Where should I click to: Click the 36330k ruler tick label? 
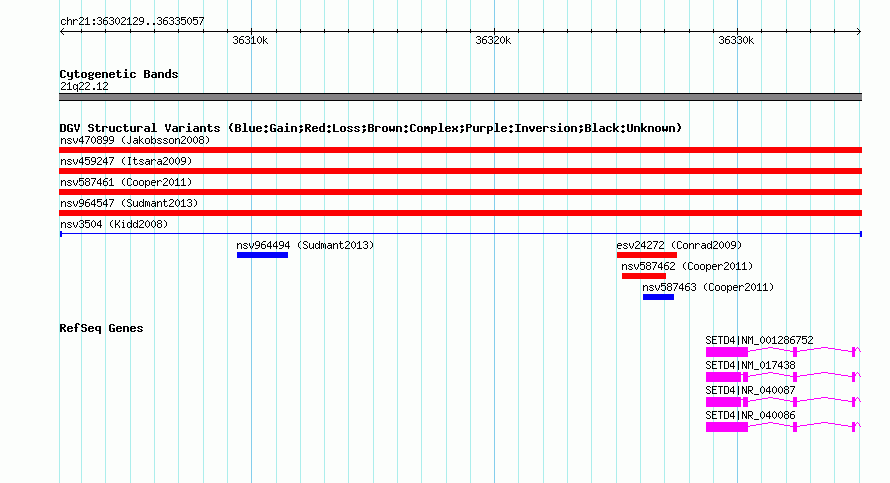click(x=736, y=40)
